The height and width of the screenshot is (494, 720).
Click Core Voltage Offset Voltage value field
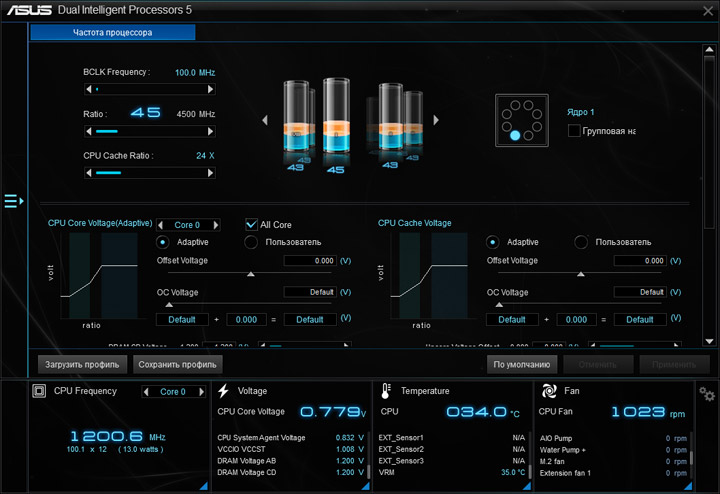(310, 261)
